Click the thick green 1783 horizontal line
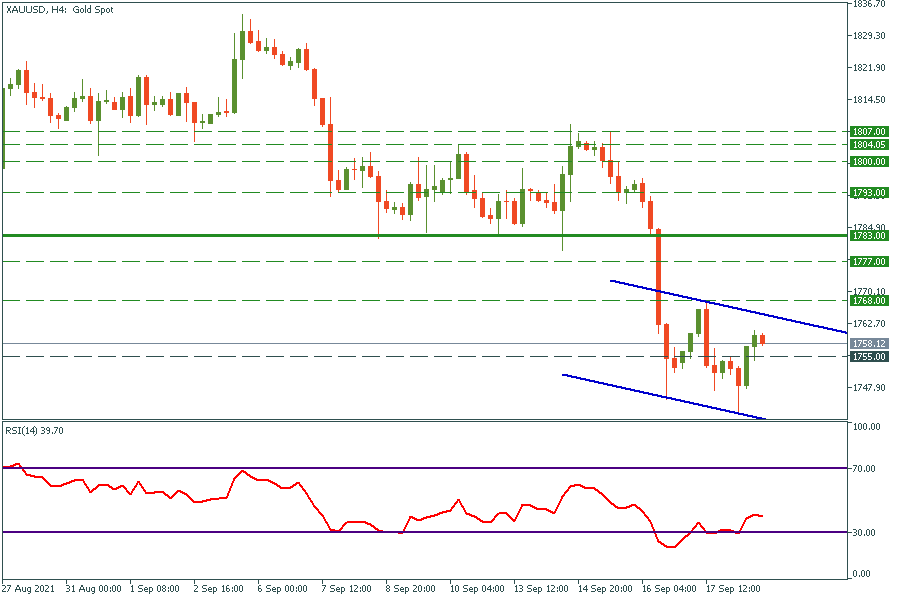The height and width of the screenshot is (600, 900). click(x=300, y=235)
